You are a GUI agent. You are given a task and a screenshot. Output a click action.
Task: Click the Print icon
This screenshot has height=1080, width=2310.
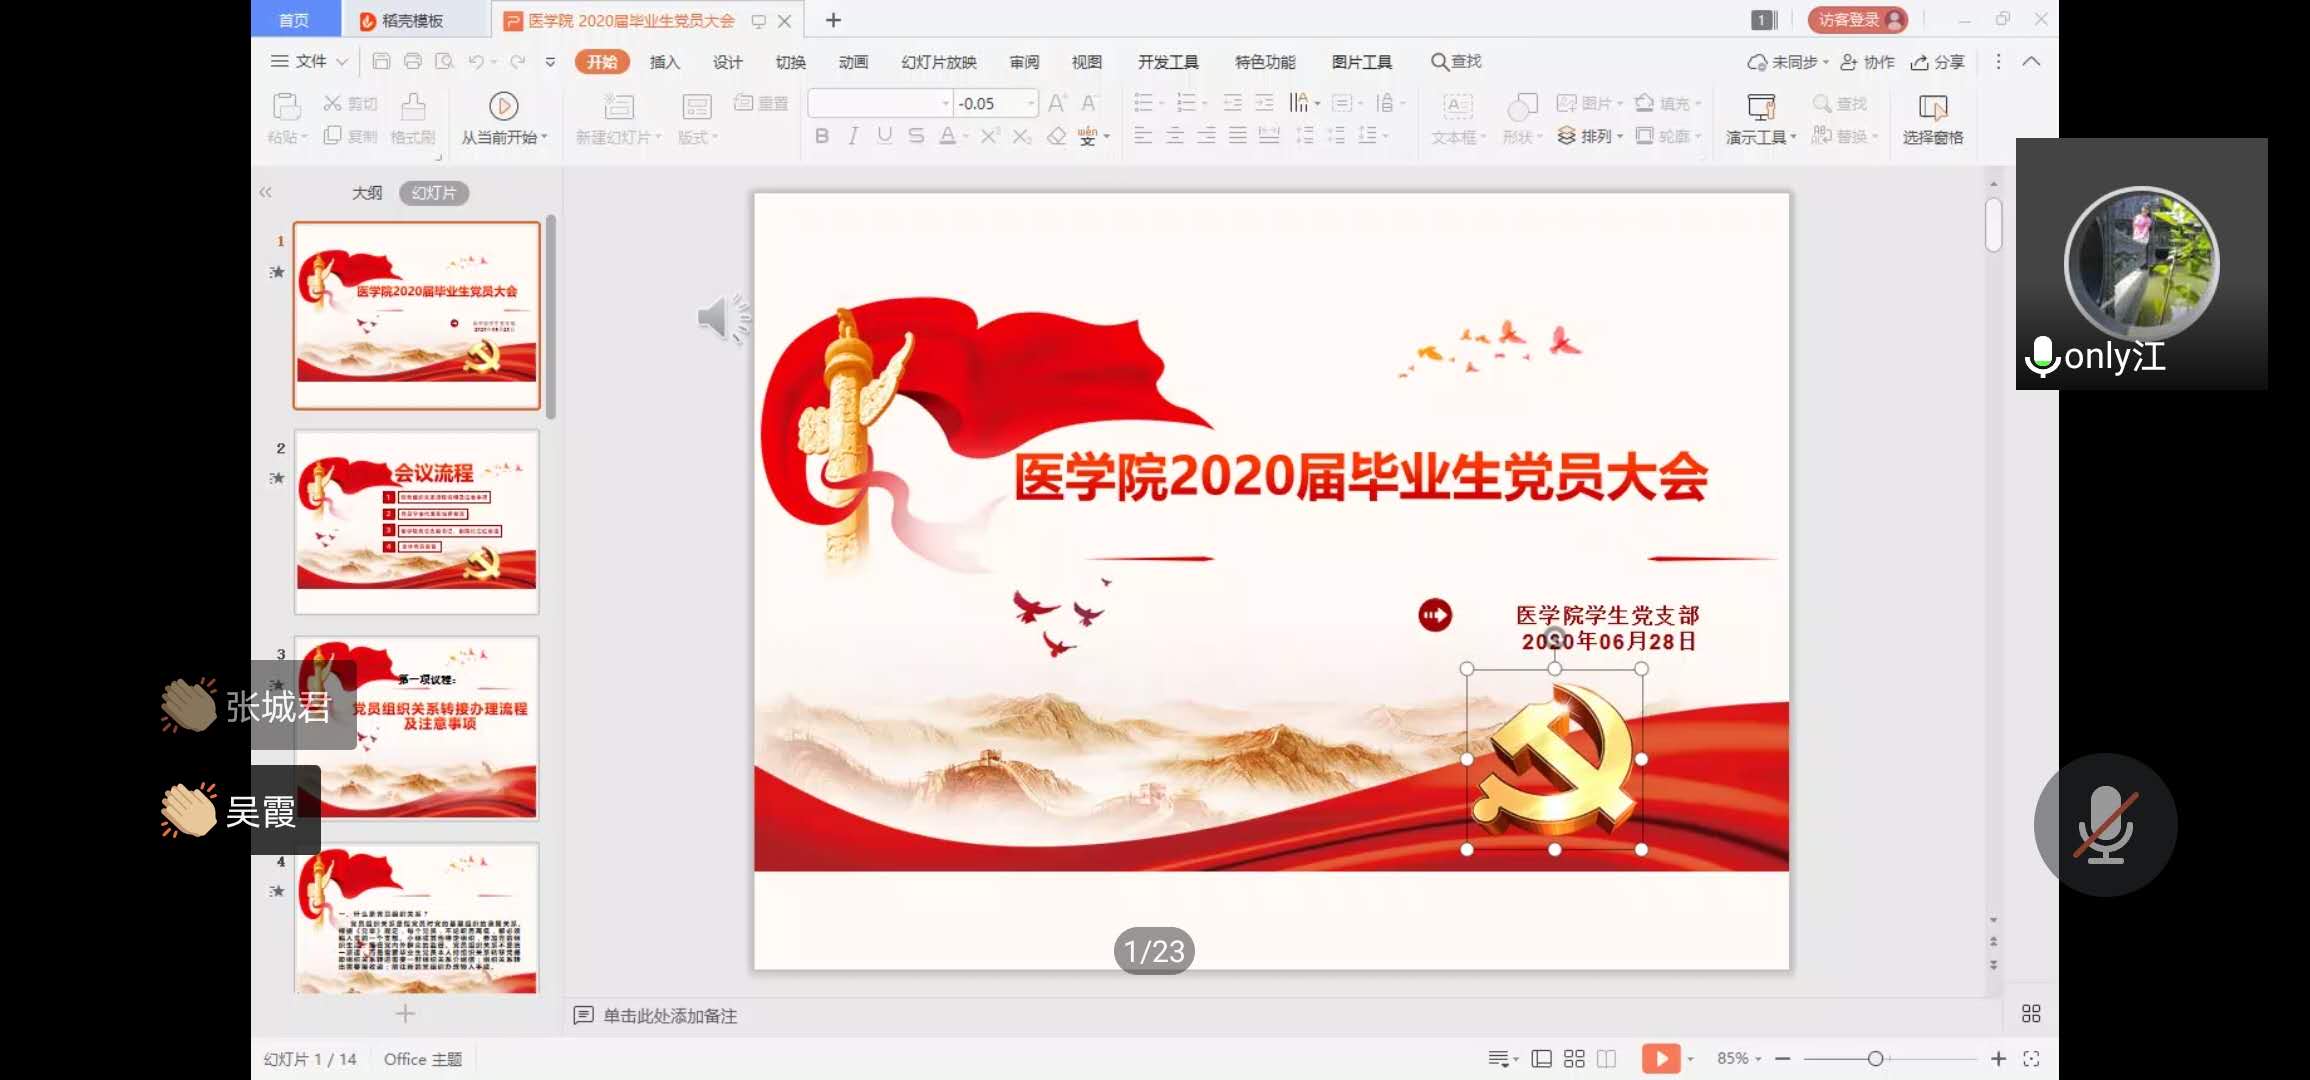413,61
